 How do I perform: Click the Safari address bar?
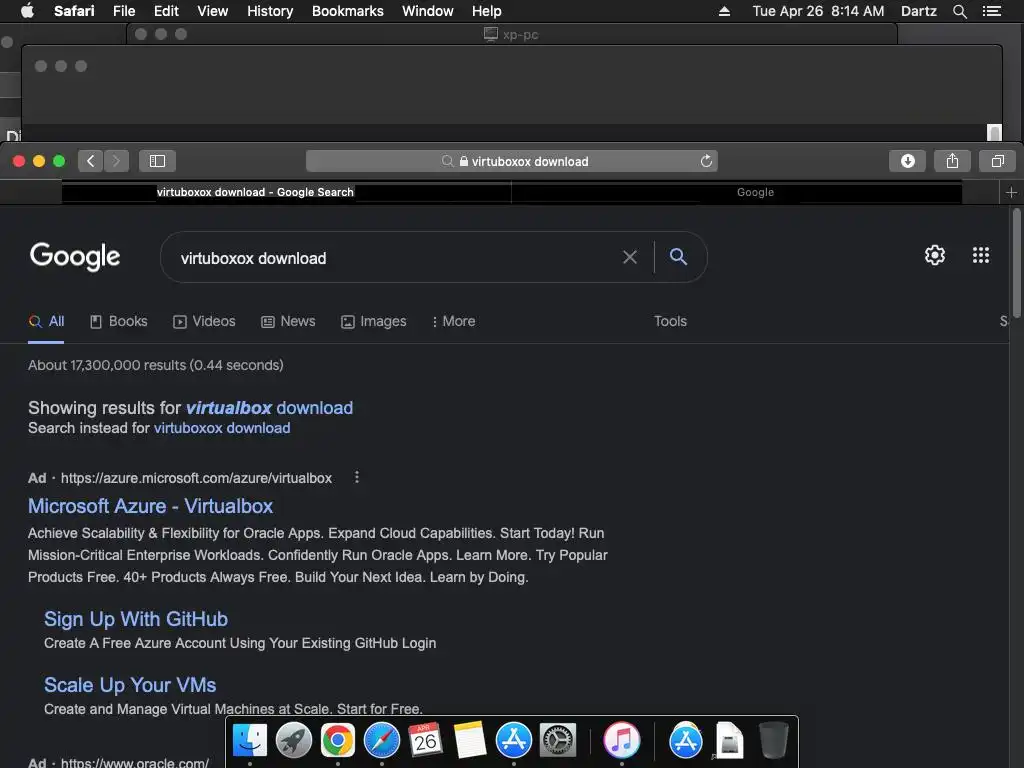[512, 161]
